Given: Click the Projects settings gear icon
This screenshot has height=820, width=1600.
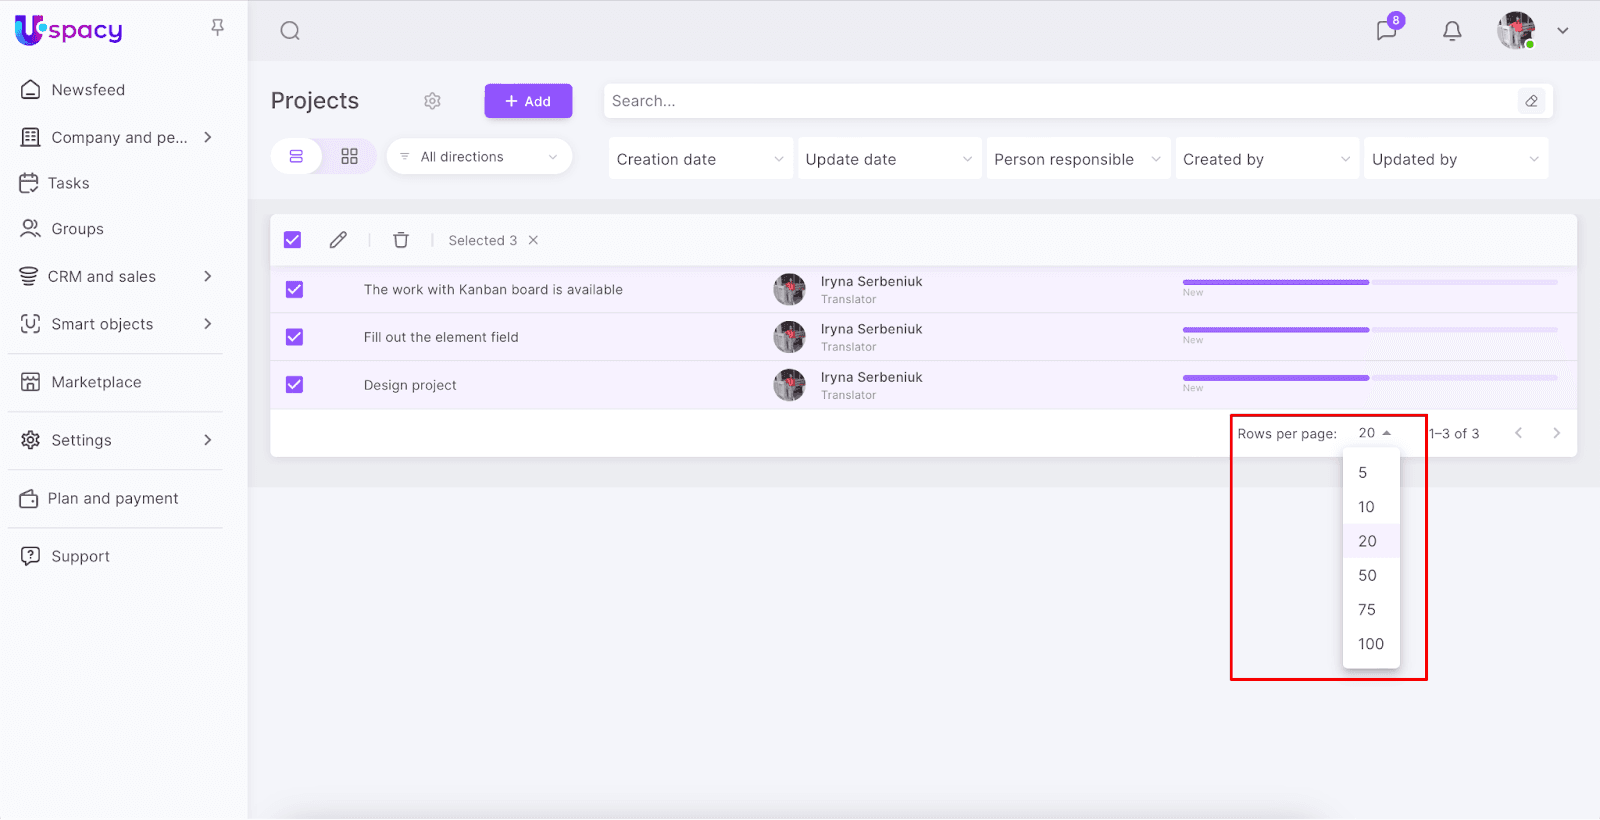Looking at the screenshot, I should [x=432, y=101].
